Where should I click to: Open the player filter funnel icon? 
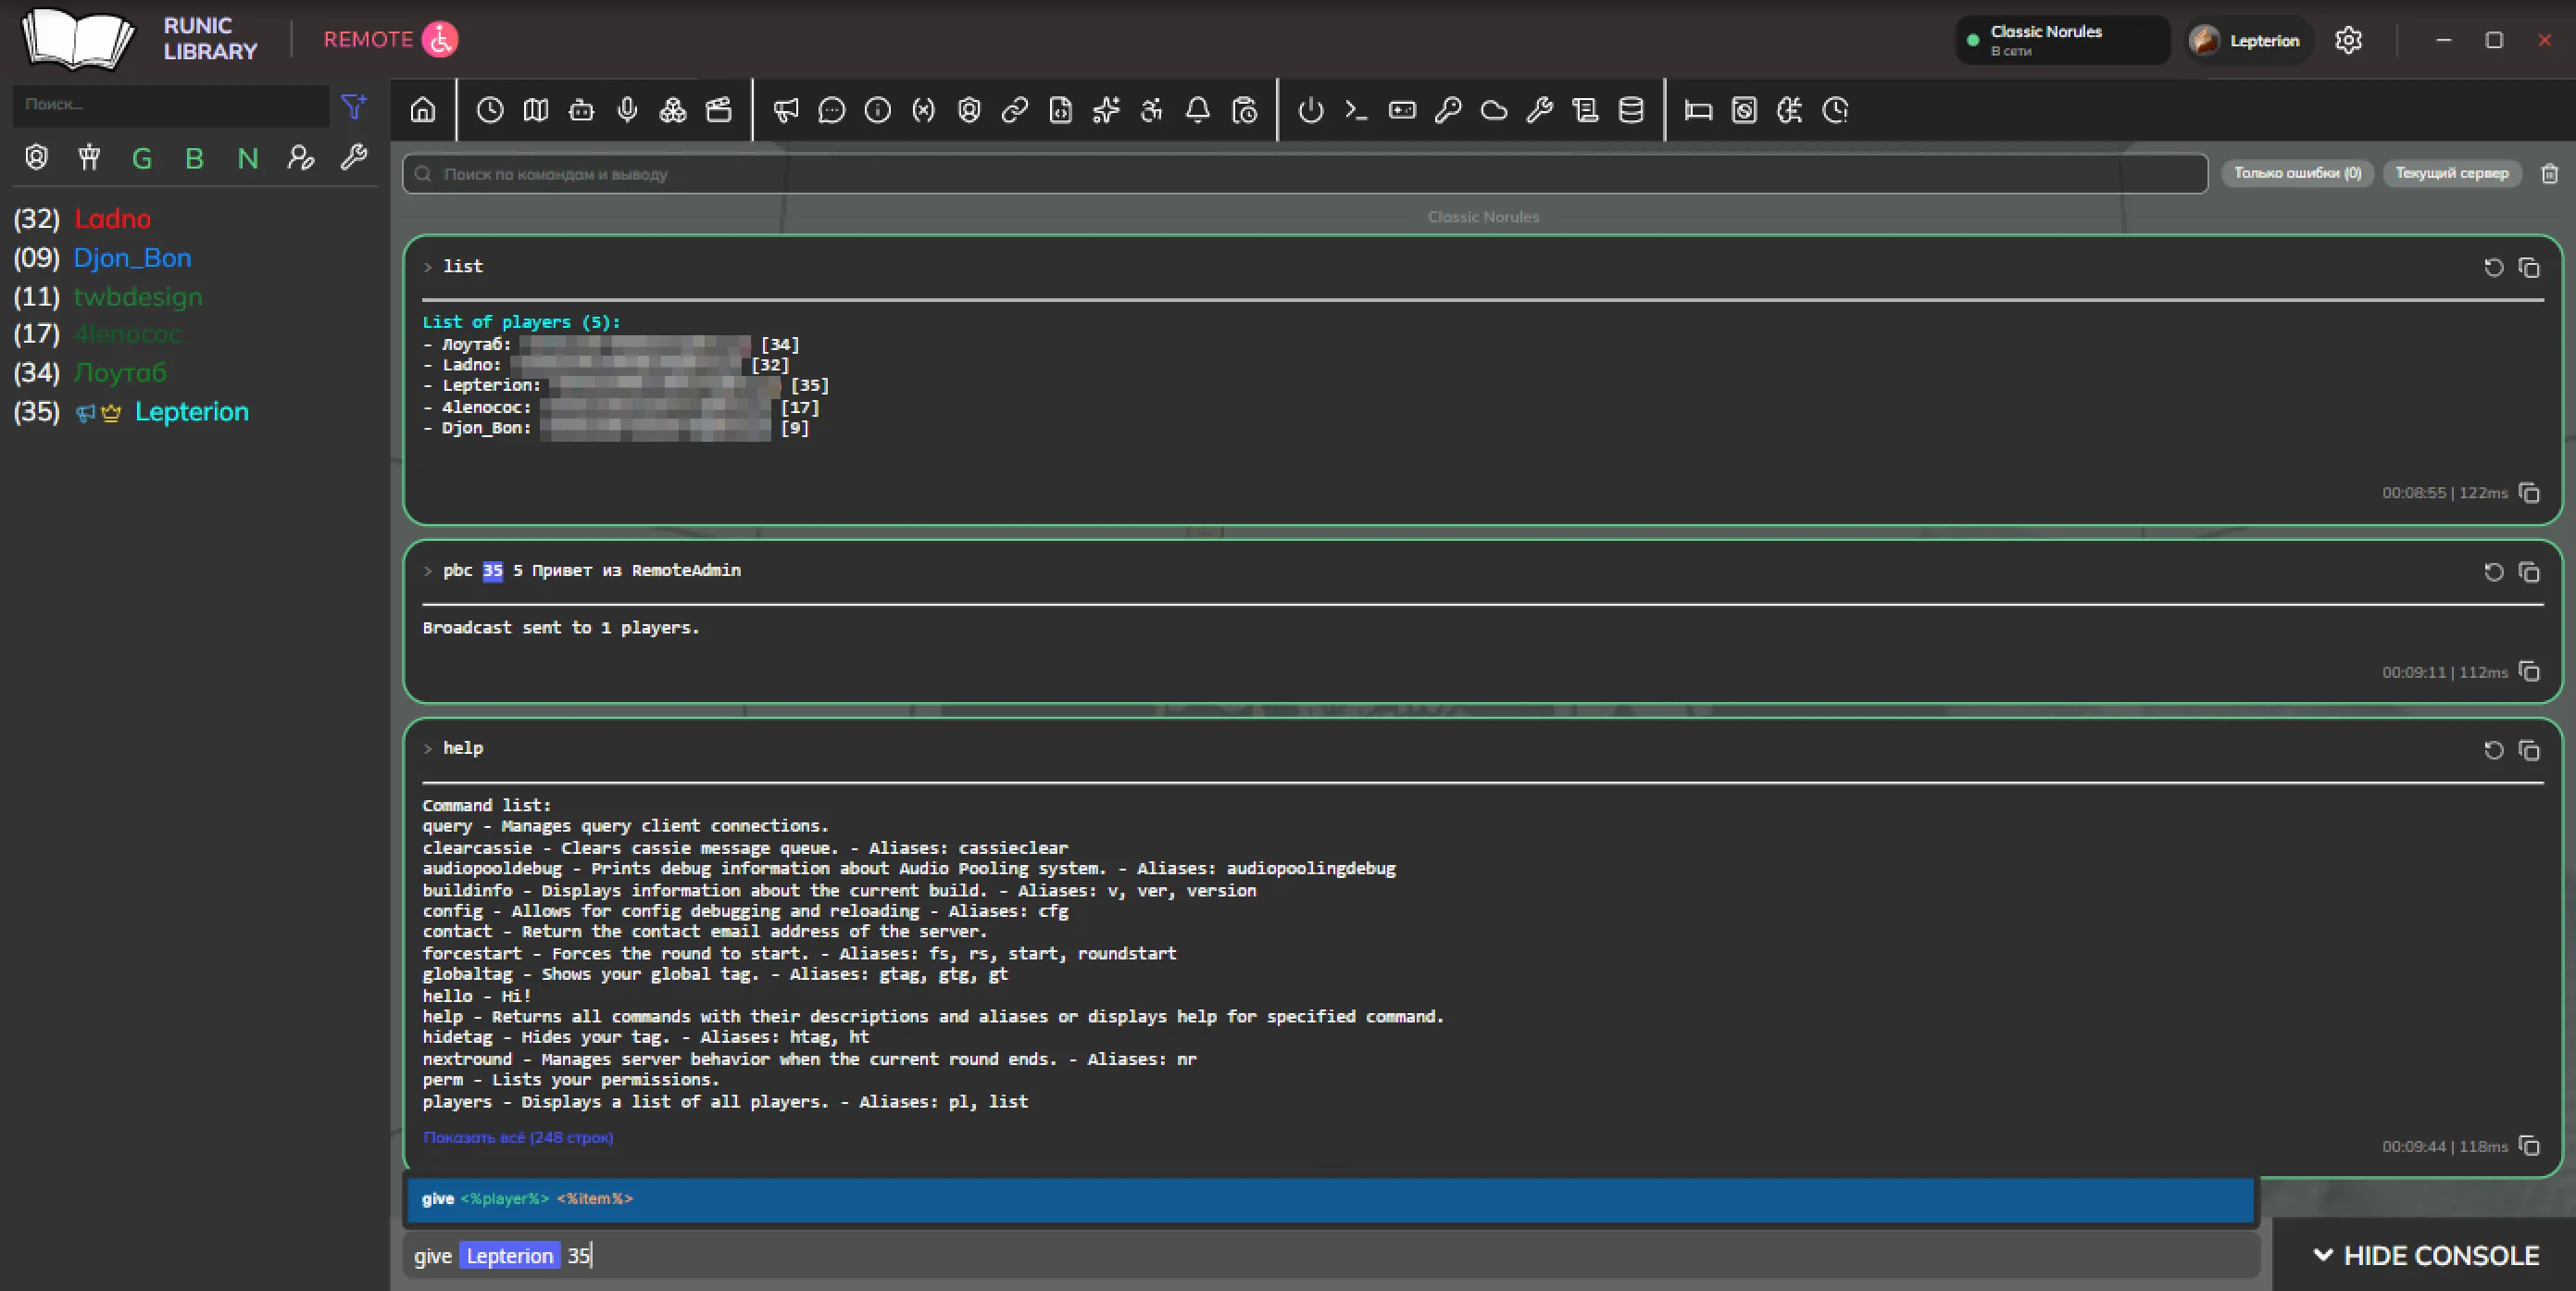353,105
